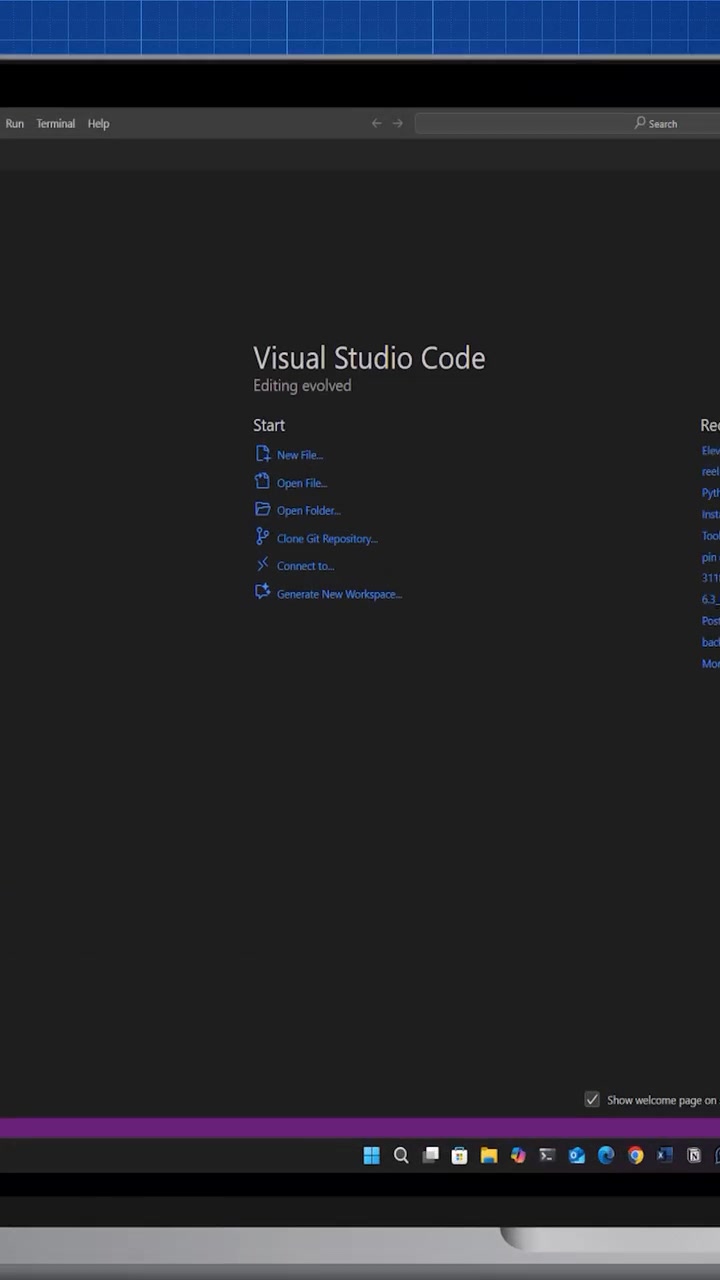Open the Help menu

click(98, 124)
